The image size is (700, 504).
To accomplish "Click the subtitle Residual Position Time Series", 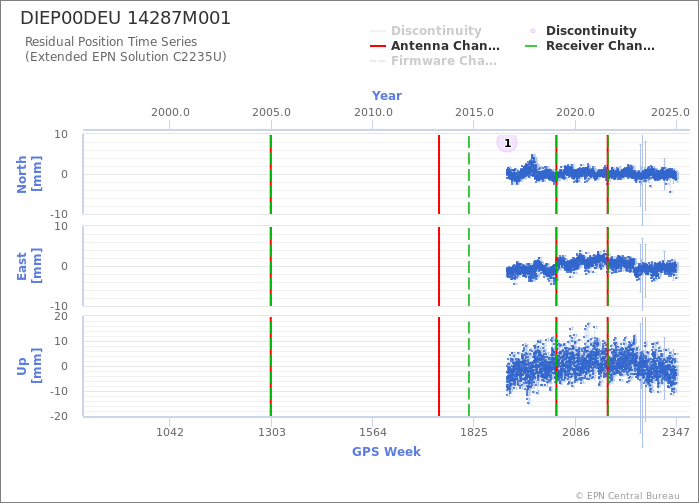I will (x=111, y=42).
